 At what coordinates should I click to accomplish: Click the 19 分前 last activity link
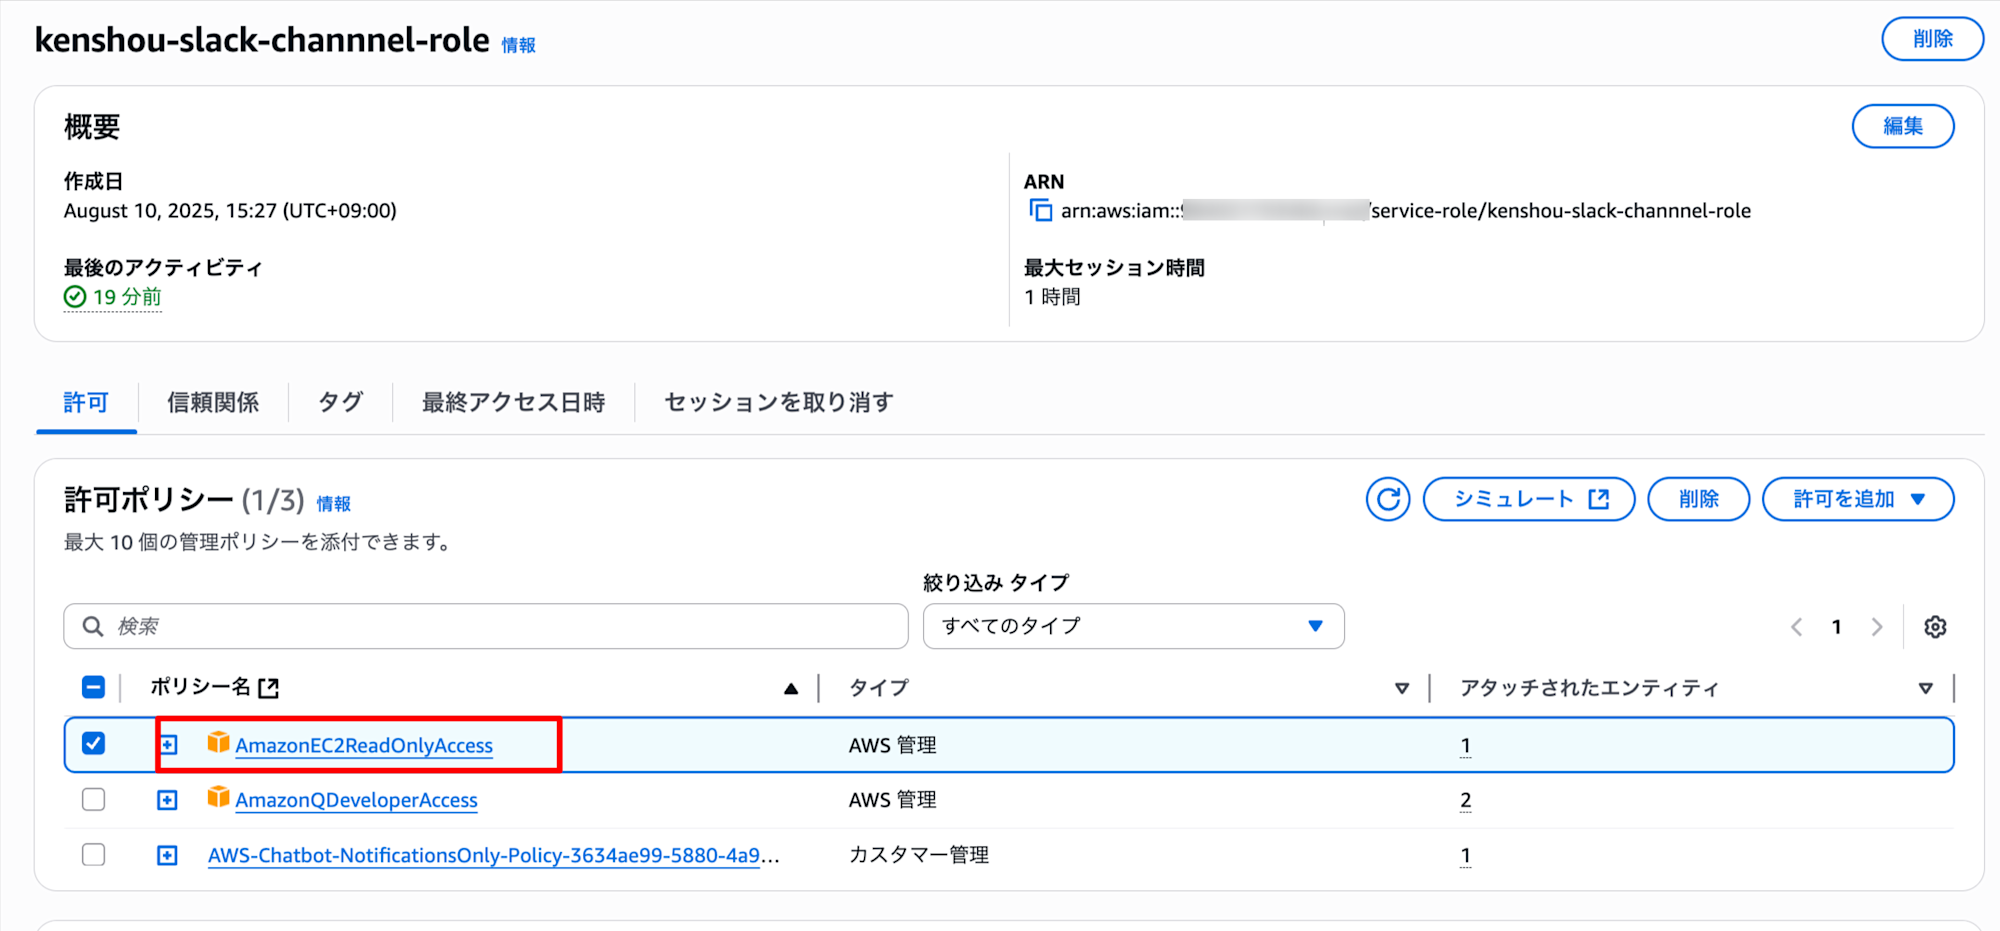127,297
